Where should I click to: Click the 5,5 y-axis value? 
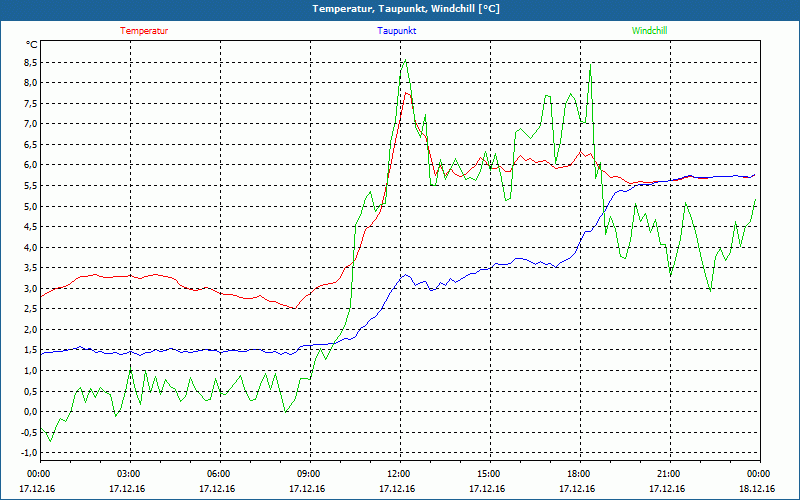[31, 186]
